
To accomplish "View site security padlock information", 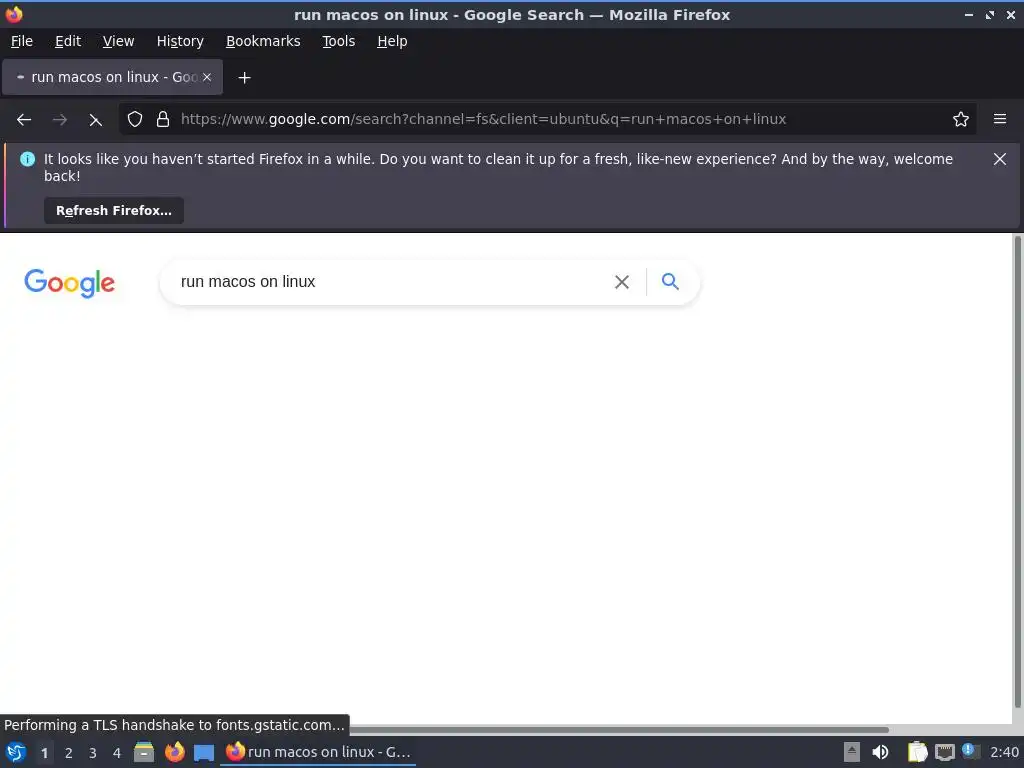I will point(163,119).
